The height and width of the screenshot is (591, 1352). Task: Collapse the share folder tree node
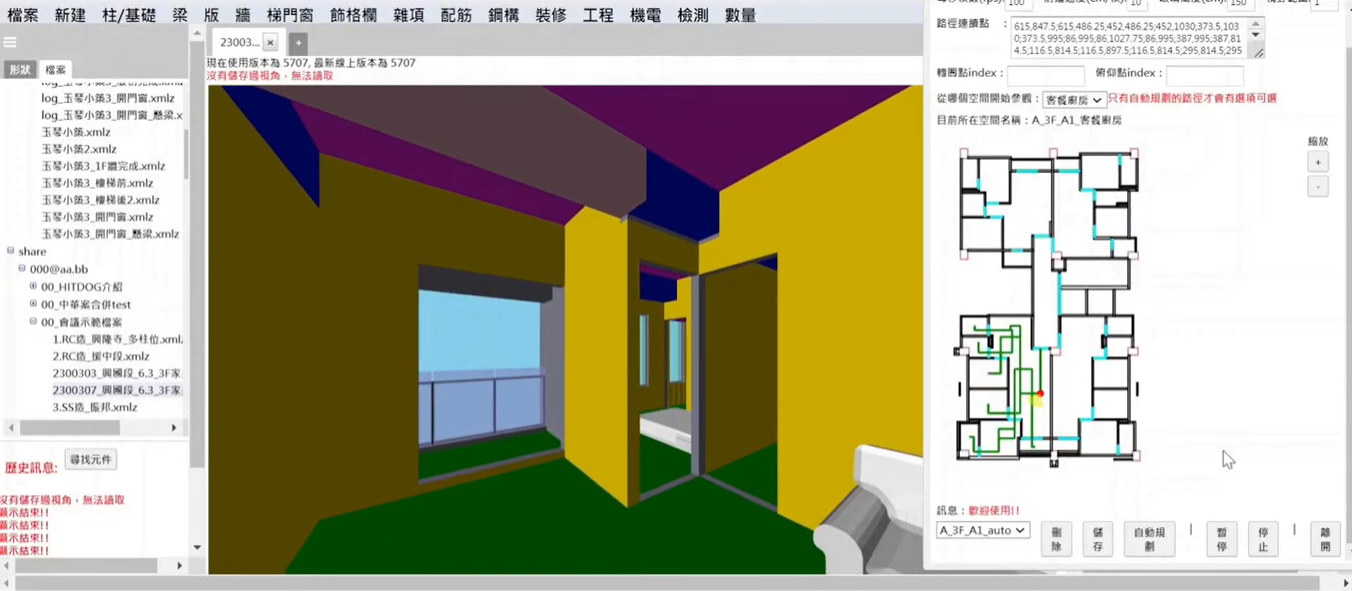point(11,252)
